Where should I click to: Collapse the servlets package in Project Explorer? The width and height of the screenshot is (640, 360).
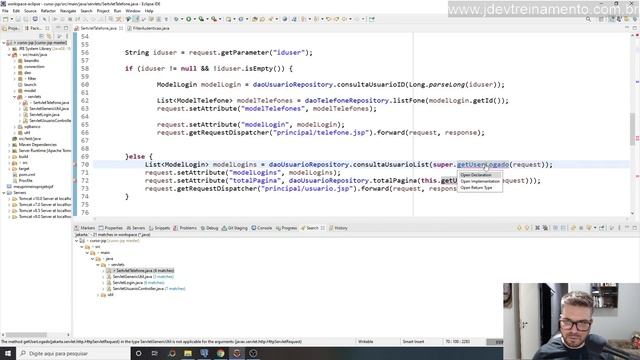tap(15, 97)
